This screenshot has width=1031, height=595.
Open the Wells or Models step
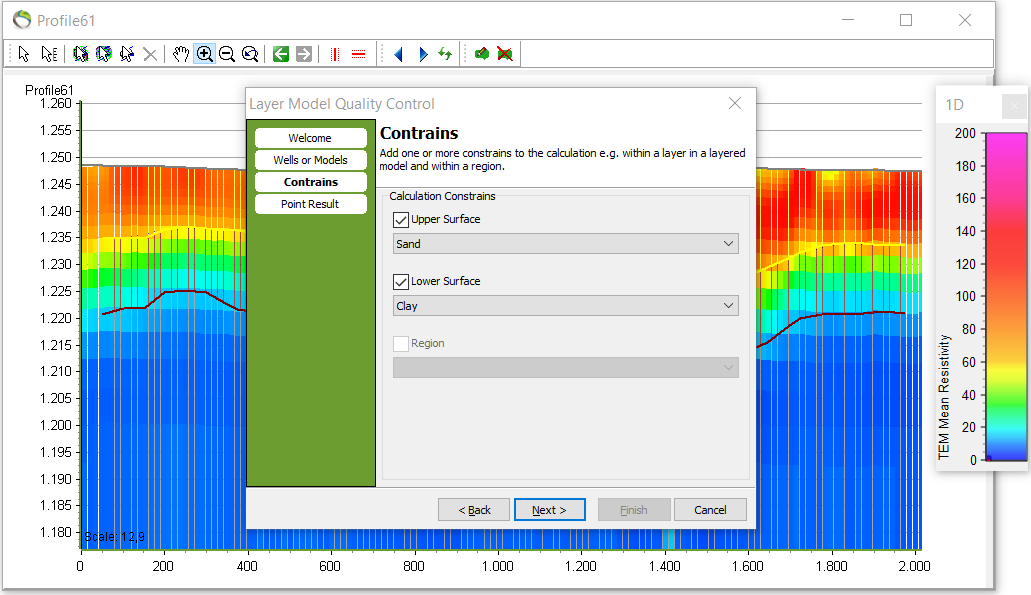point(310,160)
